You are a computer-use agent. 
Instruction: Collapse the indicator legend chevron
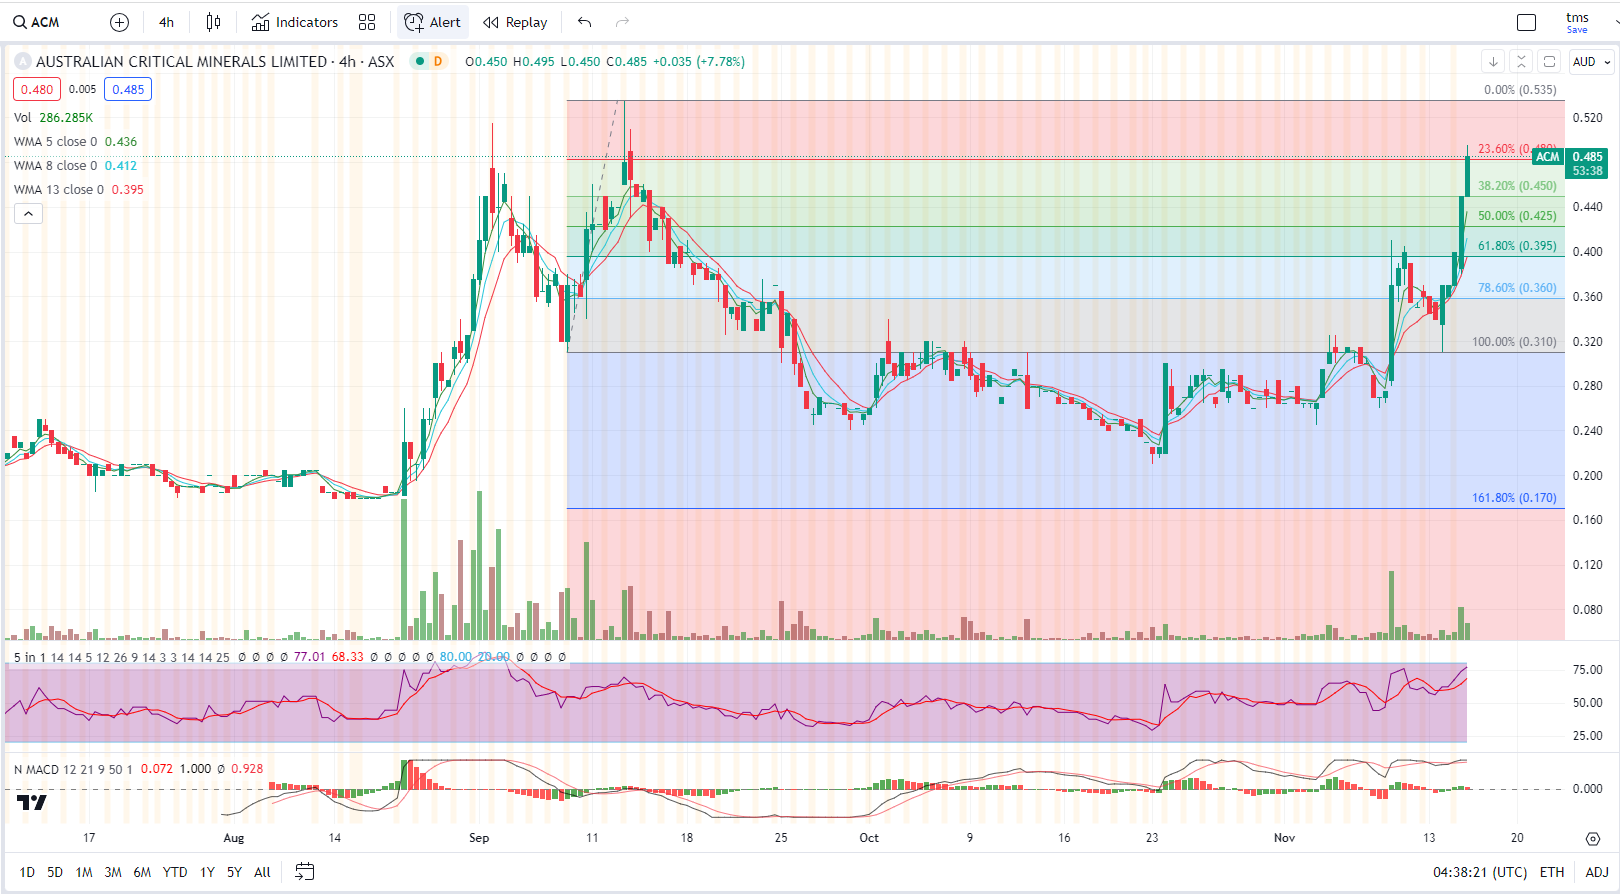(x=28, y=214)
